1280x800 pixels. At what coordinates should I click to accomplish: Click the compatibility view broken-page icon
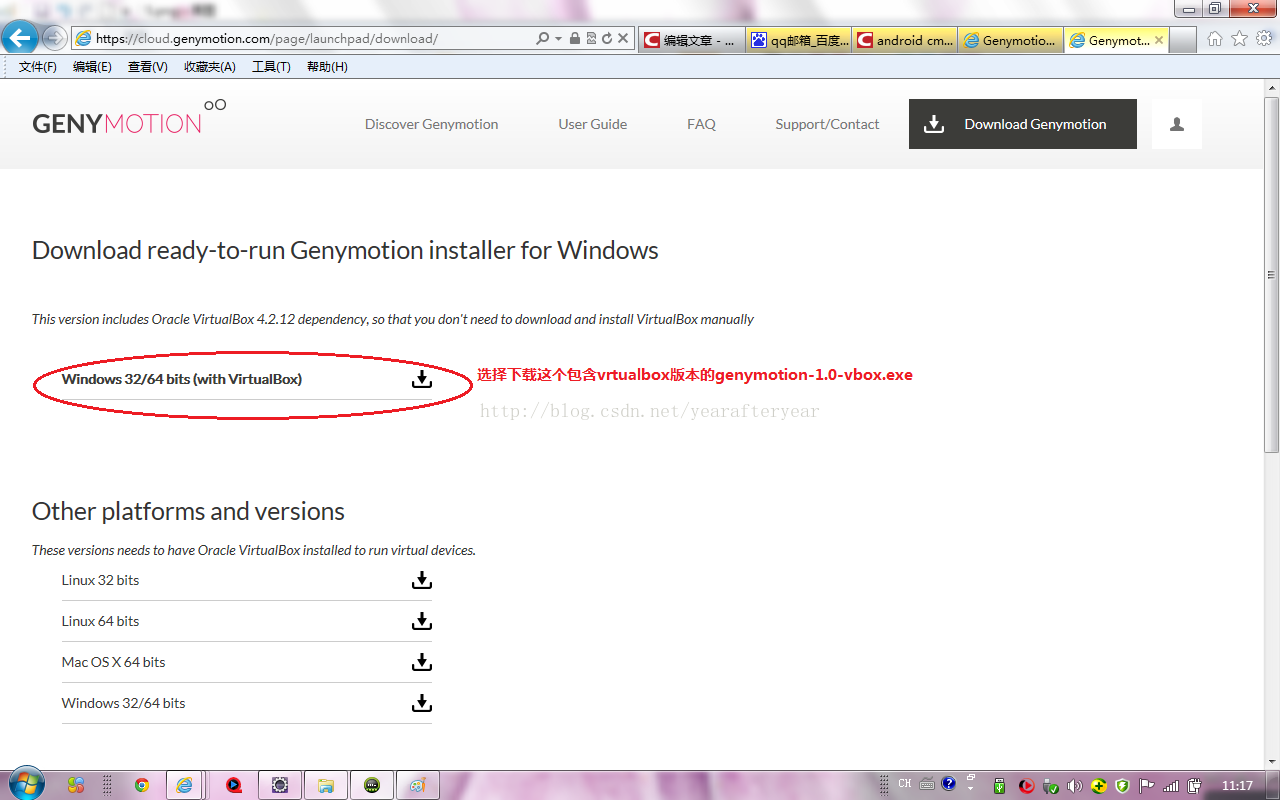click(590, 39)
